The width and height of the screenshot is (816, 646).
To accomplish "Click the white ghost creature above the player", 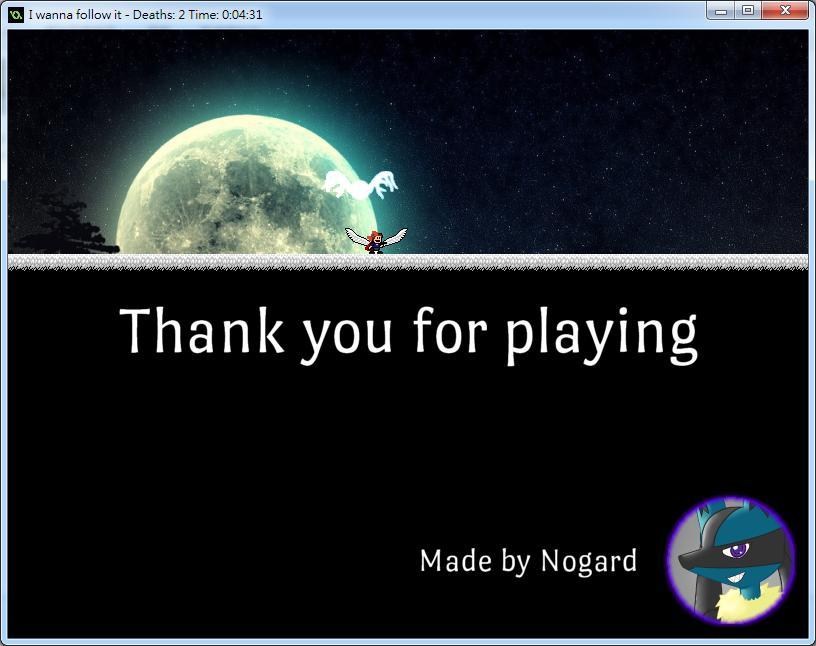I will (360, 184).
